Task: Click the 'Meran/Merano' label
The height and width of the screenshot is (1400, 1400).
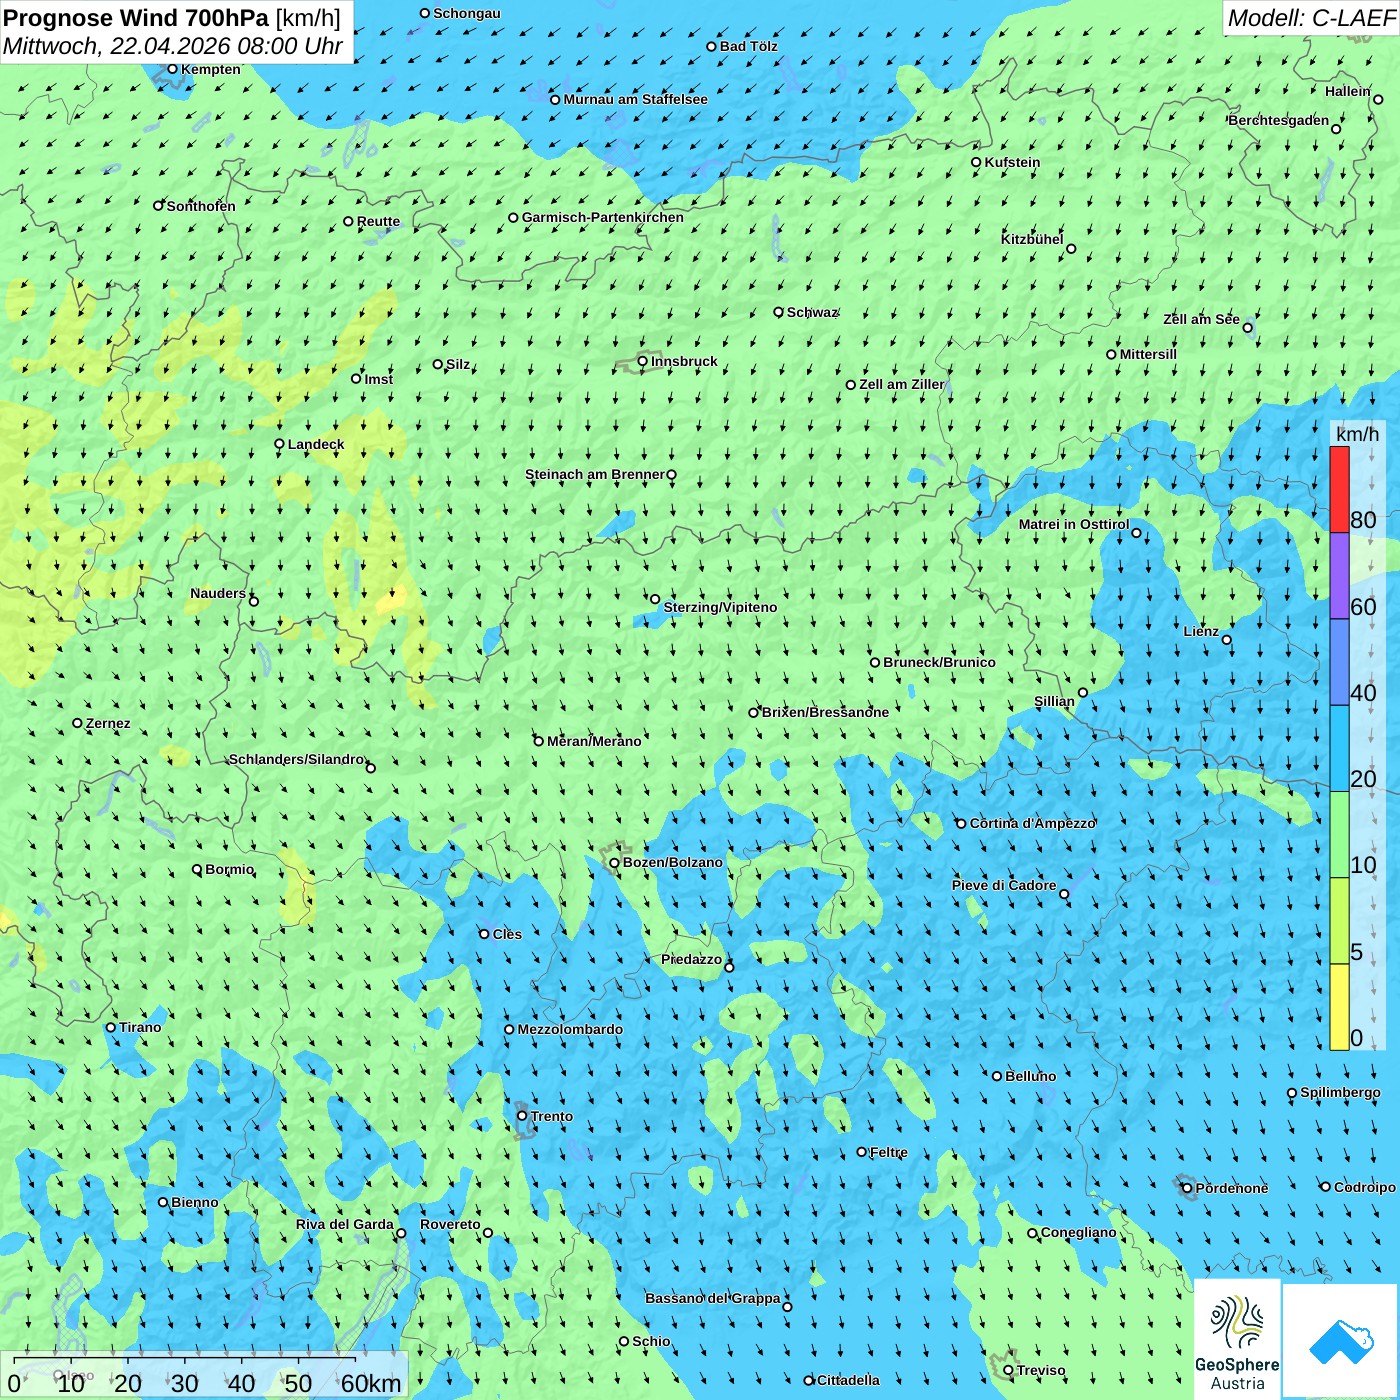Action: click(594, 741)
